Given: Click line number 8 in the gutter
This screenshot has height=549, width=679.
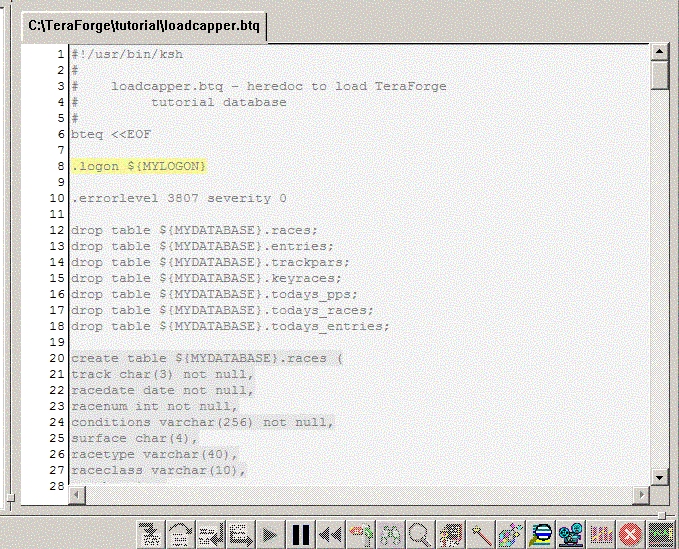Looking at the screenshot, I should coord(60,166).
